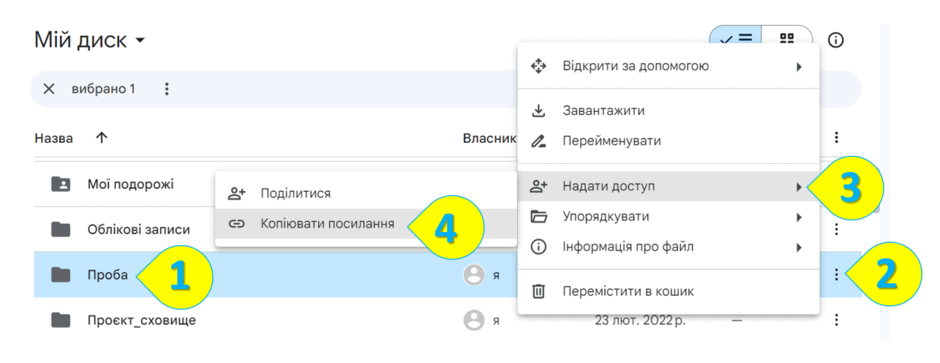940x363 pixels.
Task: Click the 'Проба' folder icon
Action: [61, 275]
